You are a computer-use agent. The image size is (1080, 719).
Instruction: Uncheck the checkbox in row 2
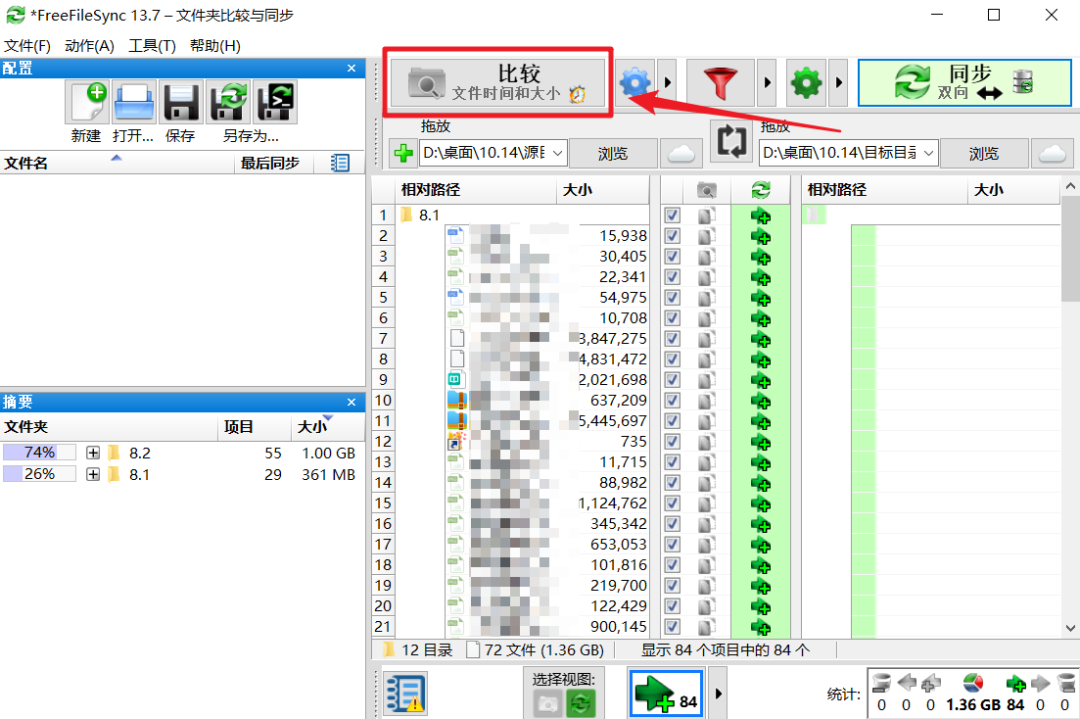[x=672, y=236]
